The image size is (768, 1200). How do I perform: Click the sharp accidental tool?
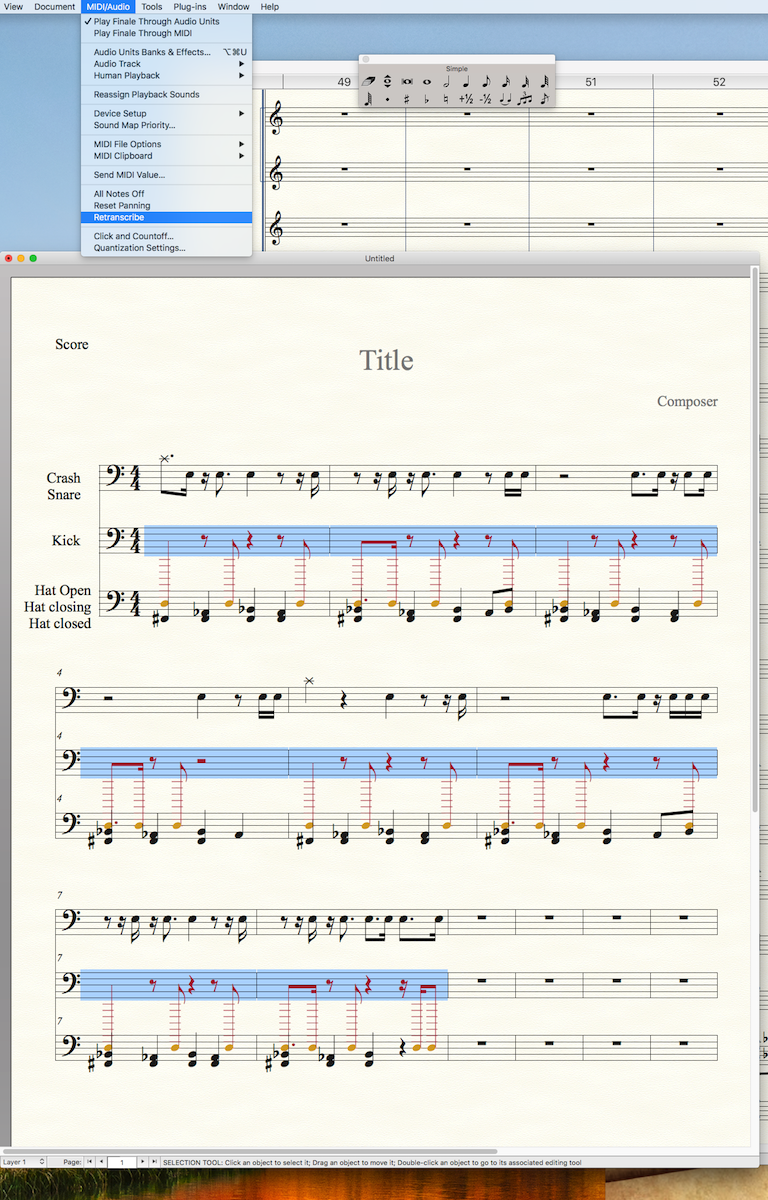click(407, 99)
